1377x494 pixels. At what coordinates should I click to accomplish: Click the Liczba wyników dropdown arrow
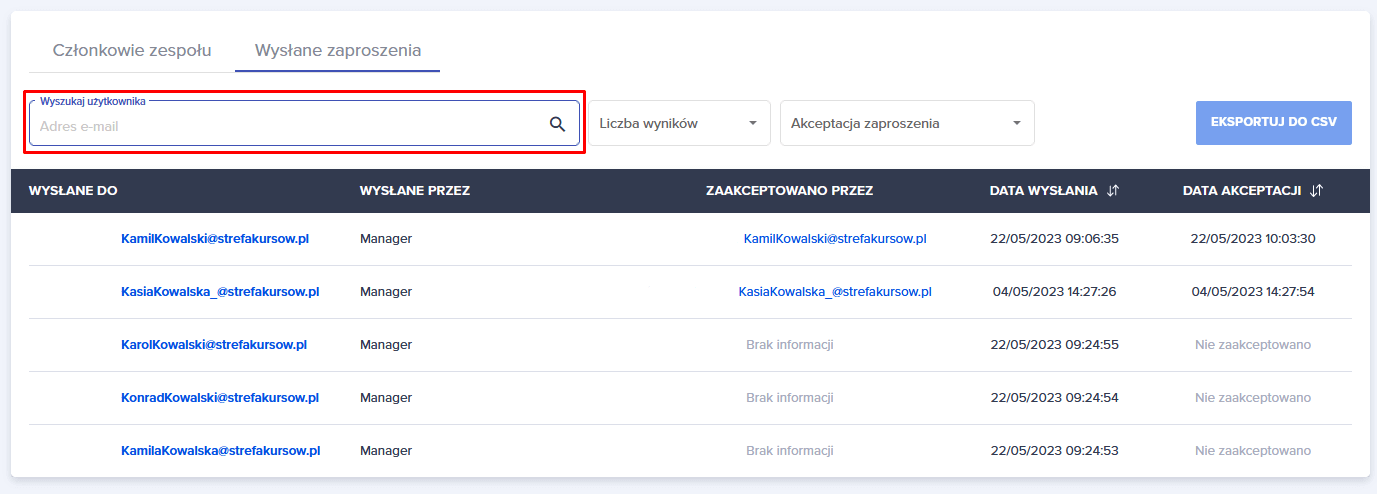pyautogui.click(x=752, y=124)
